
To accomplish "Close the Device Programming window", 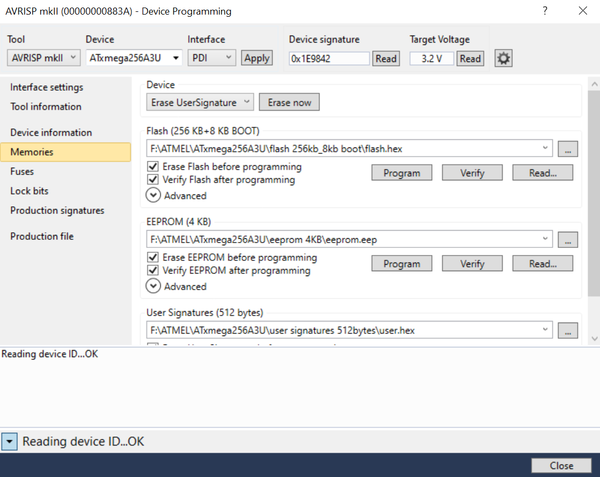I will pyautogui.click(x=583, y=11).
